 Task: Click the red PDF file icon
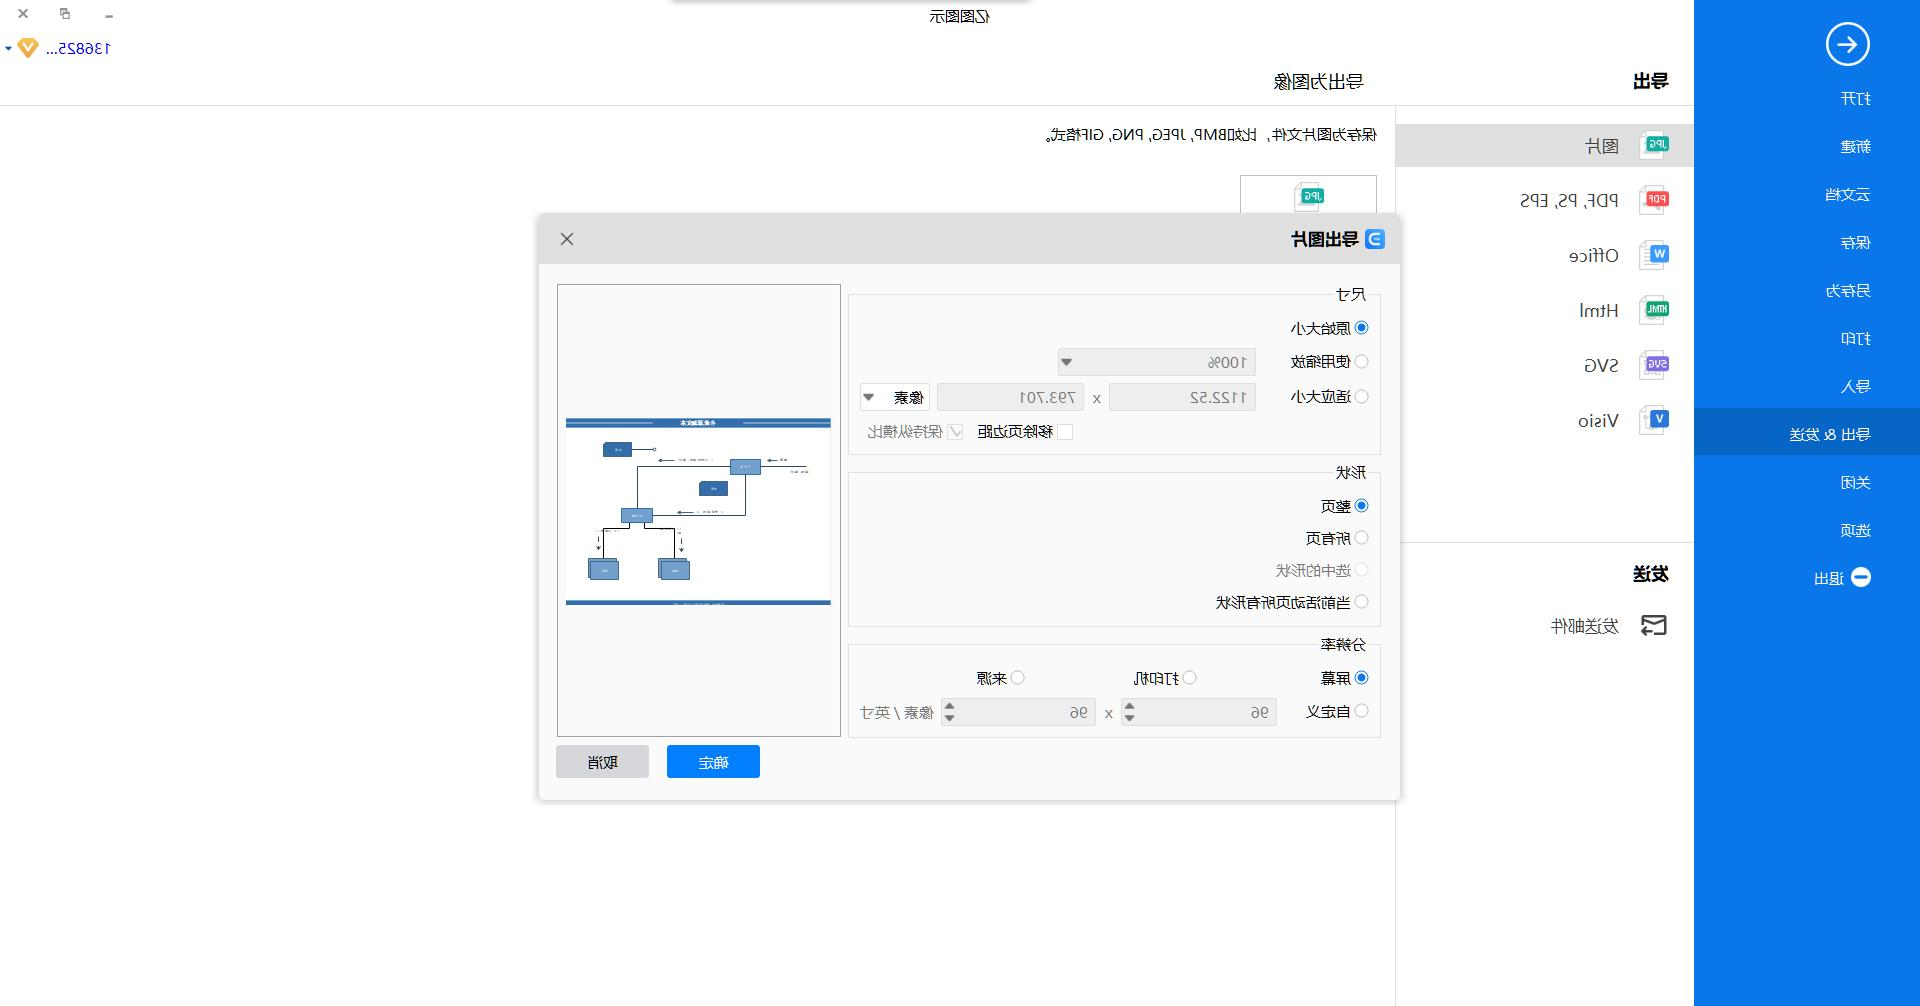coord(1655,200)
